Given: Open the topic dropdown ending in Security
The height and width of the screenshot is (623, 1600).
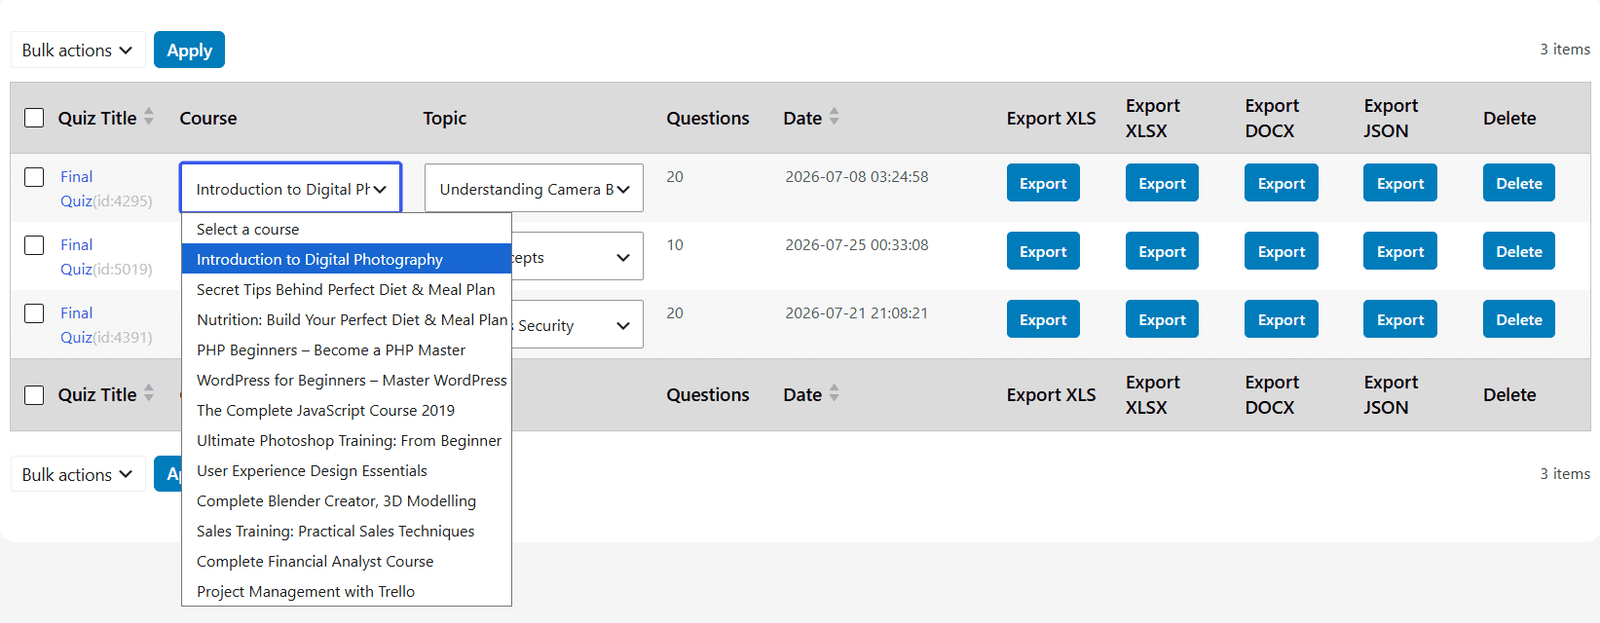Looking at the screenshot, I should (578, 325).
